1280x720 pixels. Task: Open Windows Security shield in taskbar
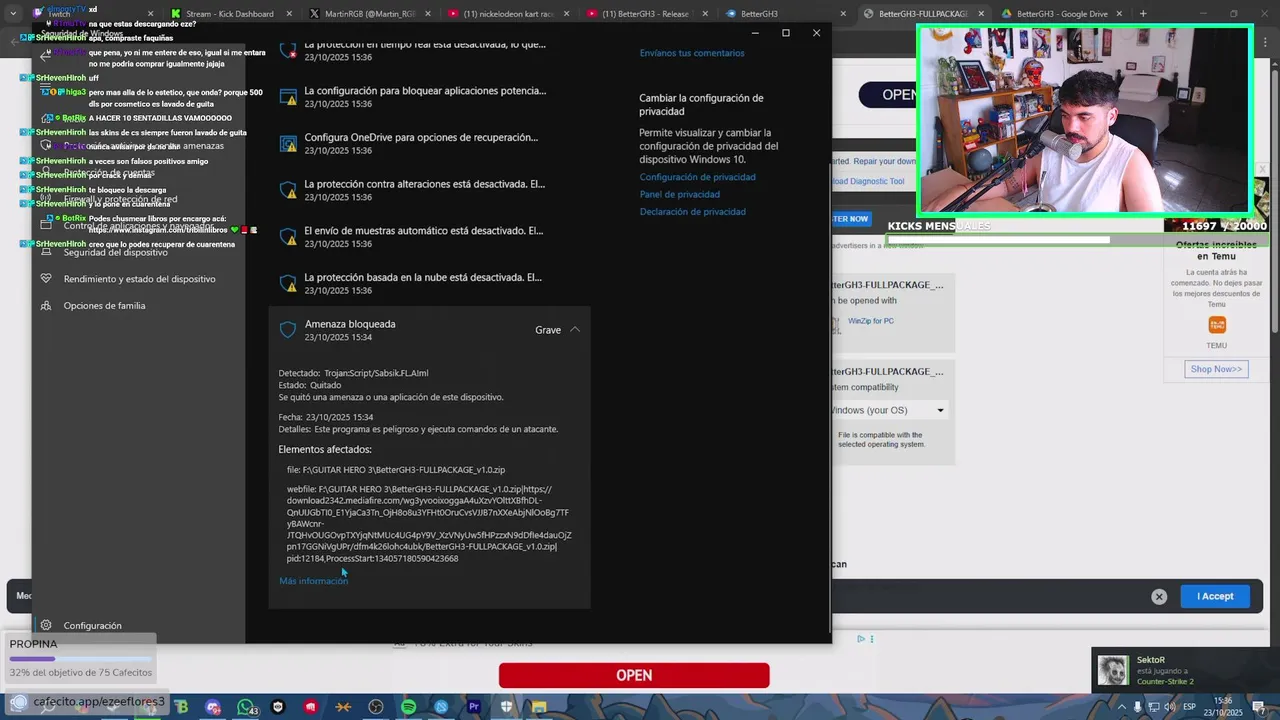tap(506, 707)
